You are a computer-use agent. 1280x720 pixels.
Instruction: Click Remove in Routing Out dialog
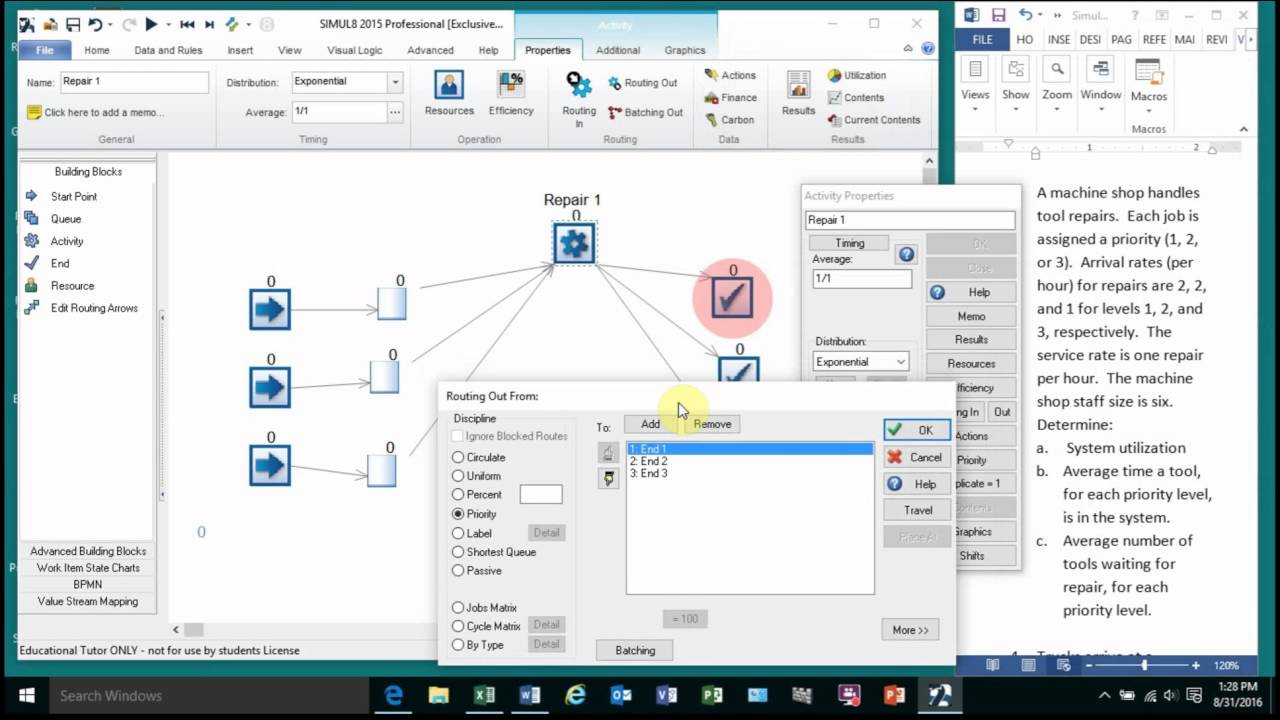coord(712,424)
